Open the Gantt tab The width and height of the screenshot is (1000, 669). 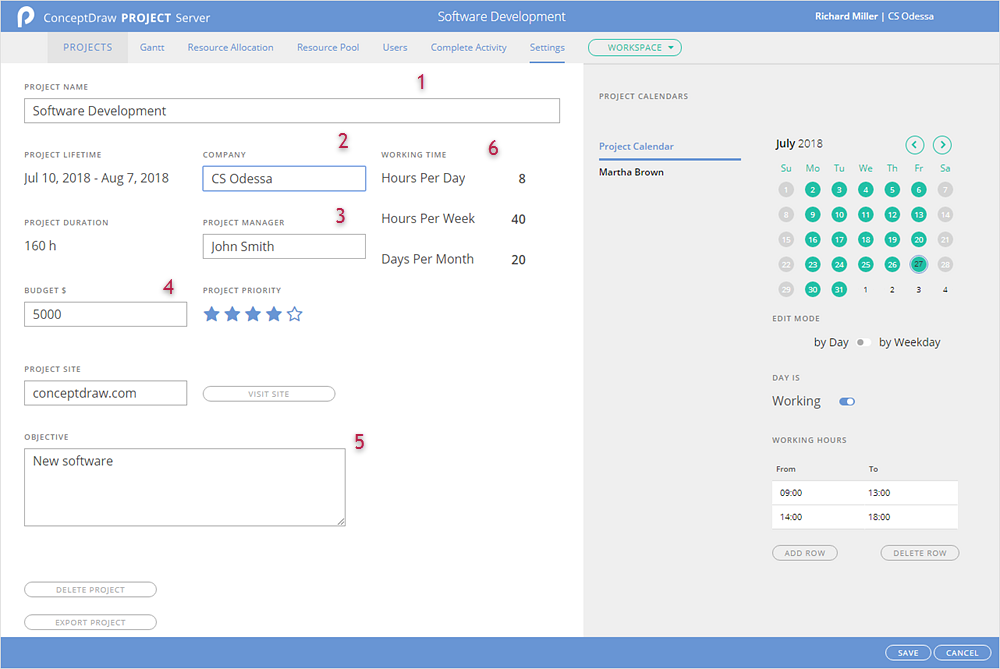(x=152, y=47)
